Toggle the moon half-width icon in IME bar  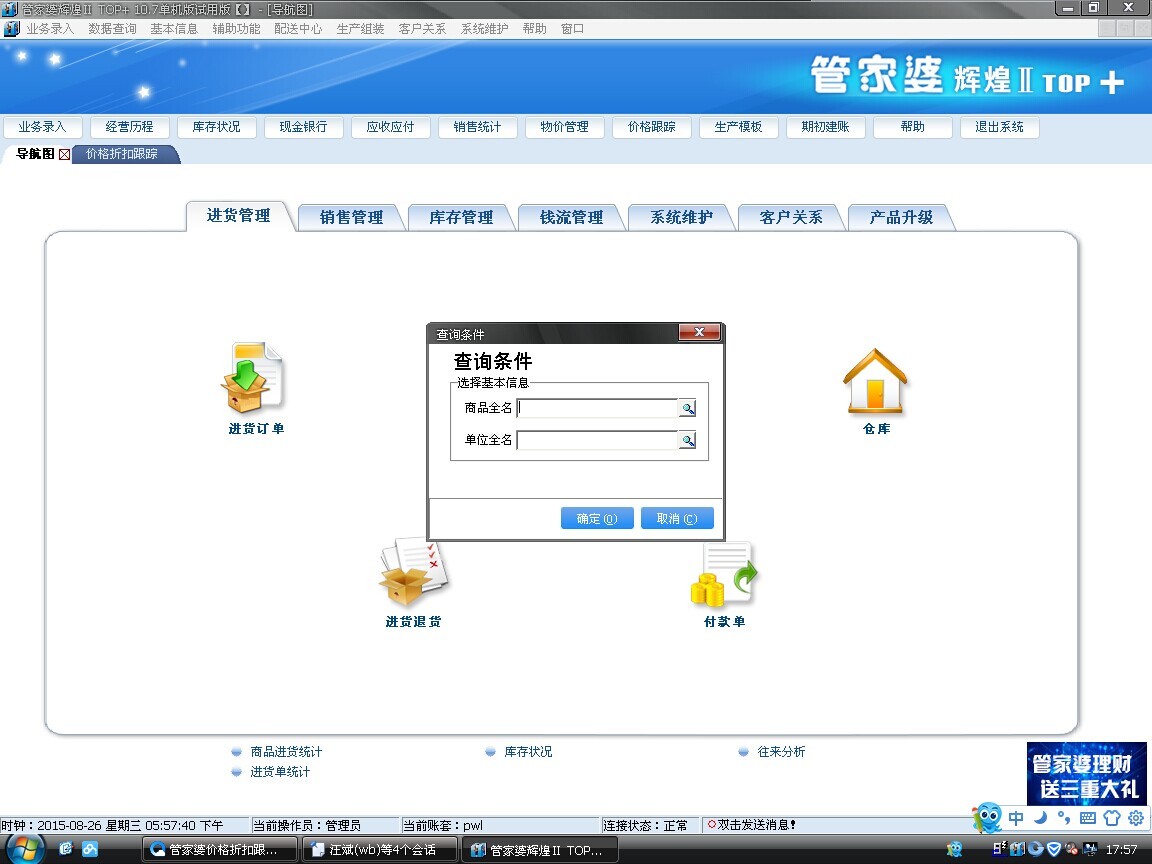click(x=1040, y=818)
